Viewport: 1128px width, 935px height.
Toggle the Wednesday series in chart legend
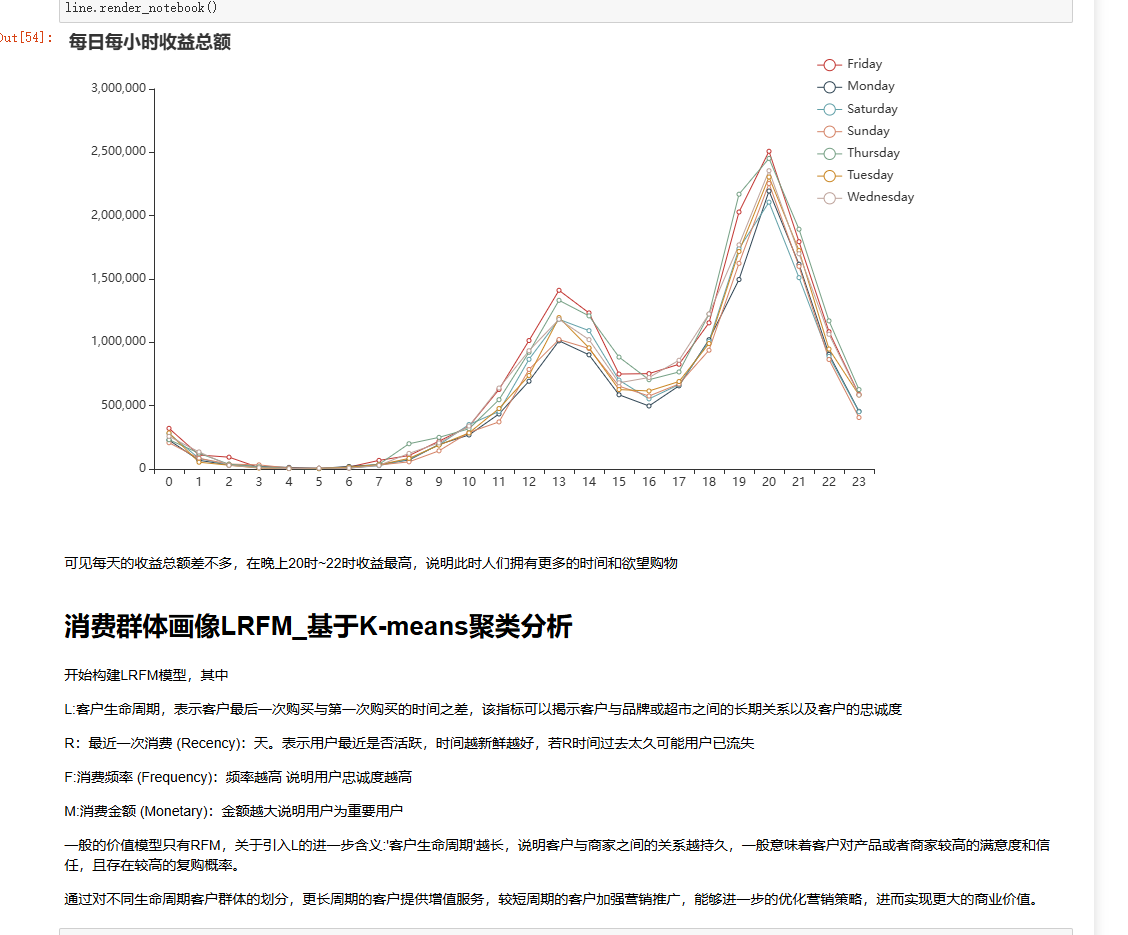tap(866, 197)
